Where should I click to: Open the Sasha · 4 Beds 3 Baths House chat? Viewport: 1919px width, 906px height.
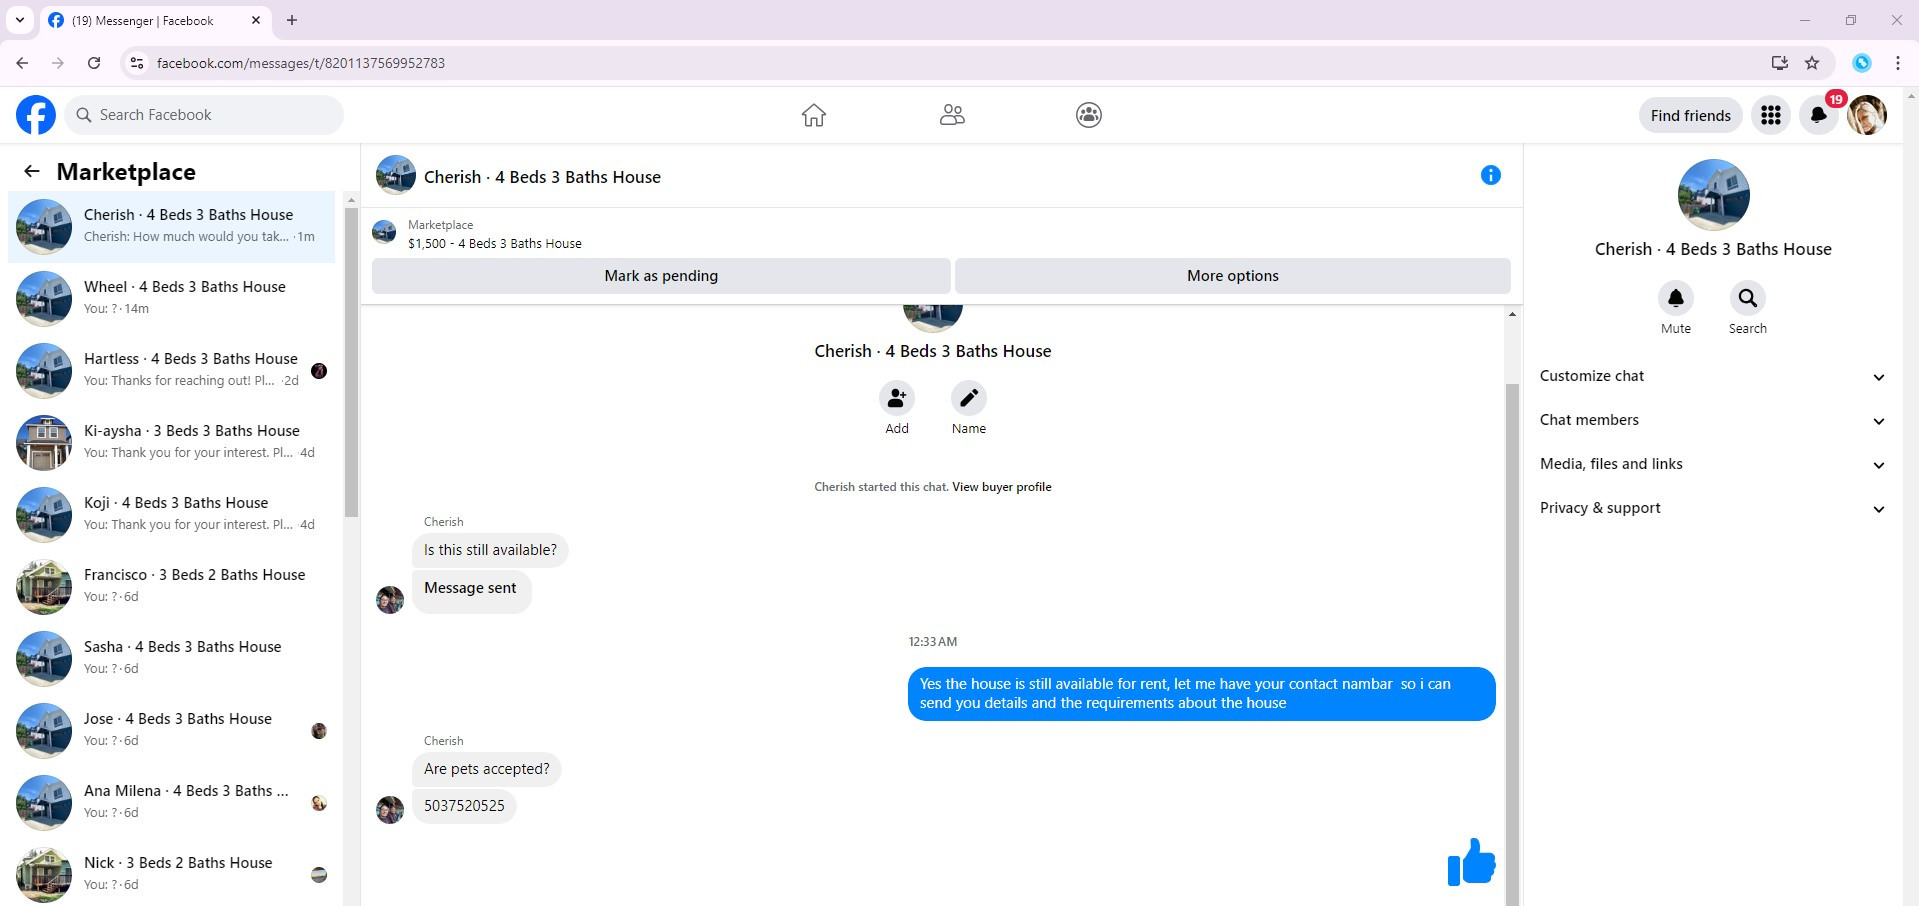tap(172, 659)
